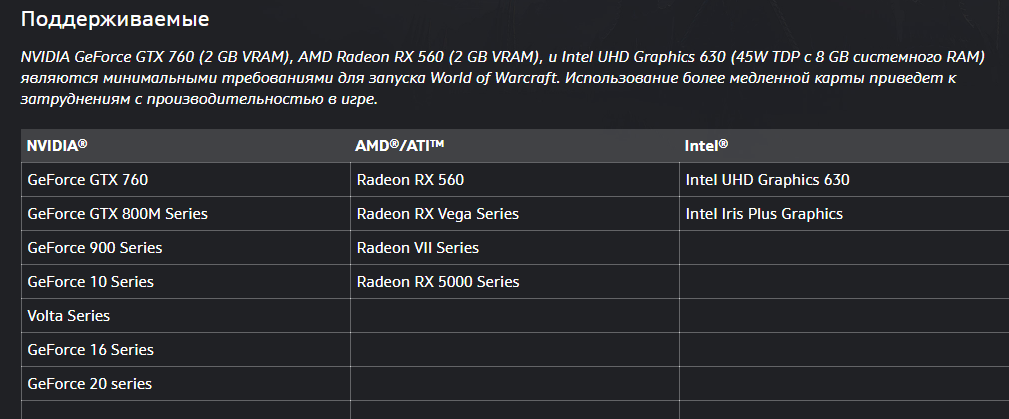This screenshot has width=1009, height=419.
Task: Click the Intel® column header
Action: coord(706,145)
